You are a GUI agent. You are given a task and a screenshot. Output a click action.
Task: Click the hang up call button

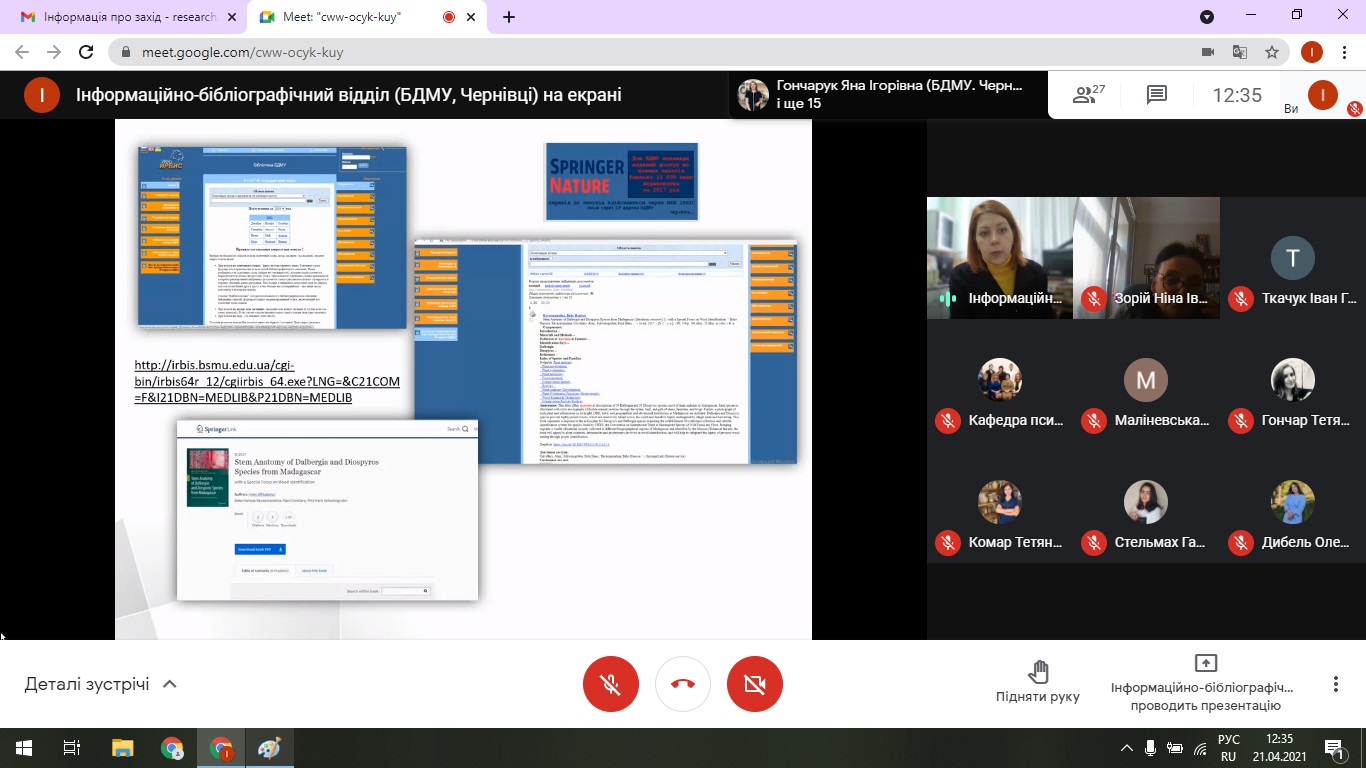683,684
